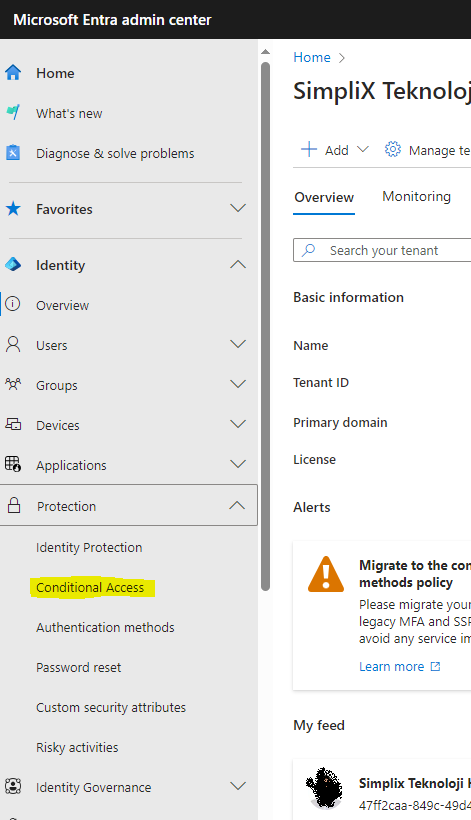Click the Devices icon in sidebar
The image size is (471, 820).
click(x=13, y=424)
